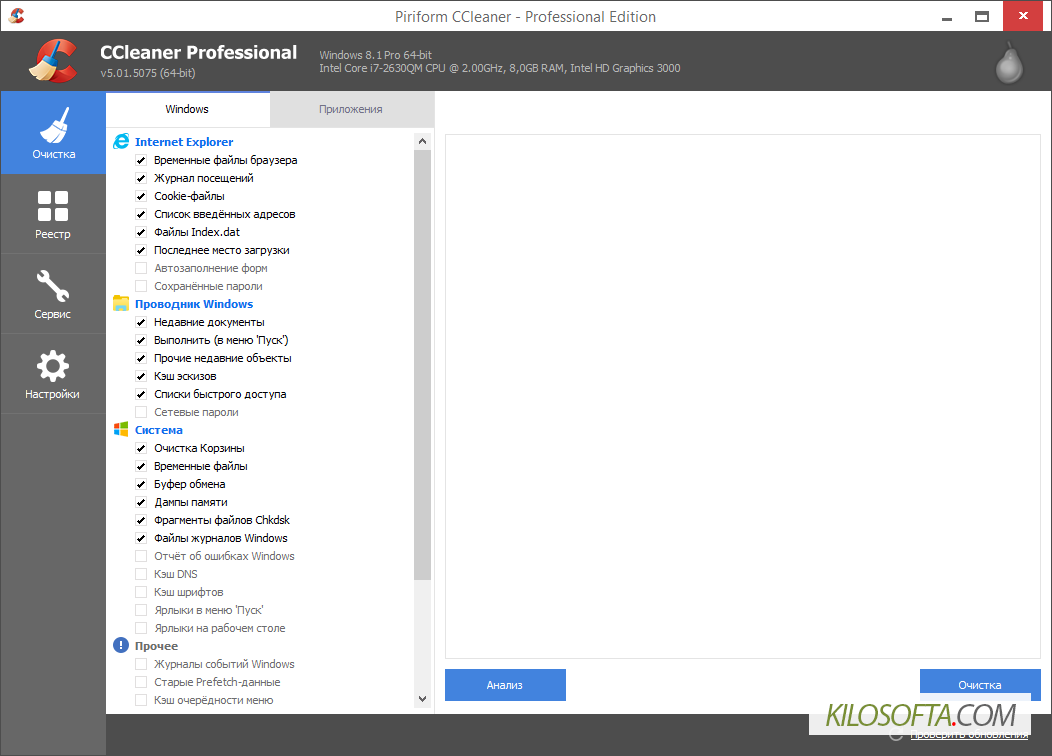Click the Internet Explorer group icon
This screenshot has height=756, width=1052.
[x=121, y=142]
